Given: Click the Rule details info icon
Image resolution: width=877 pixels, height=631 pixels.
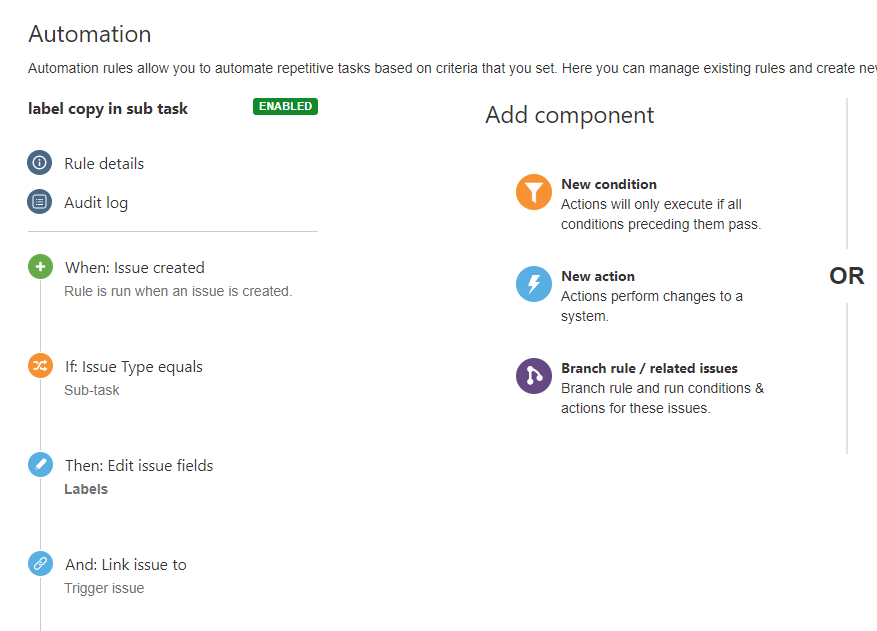Looking at the screenshot, I should click(x=39, y=163).
